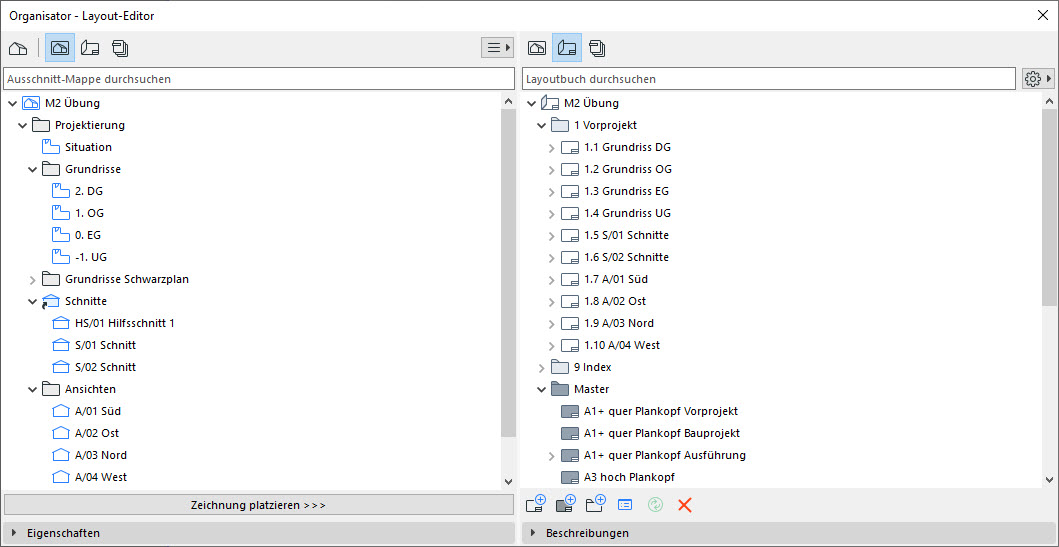This screenshot has width=1059, height=547.
Task: Select Layout Book icon in left panel toolbar
Action: 90,47
